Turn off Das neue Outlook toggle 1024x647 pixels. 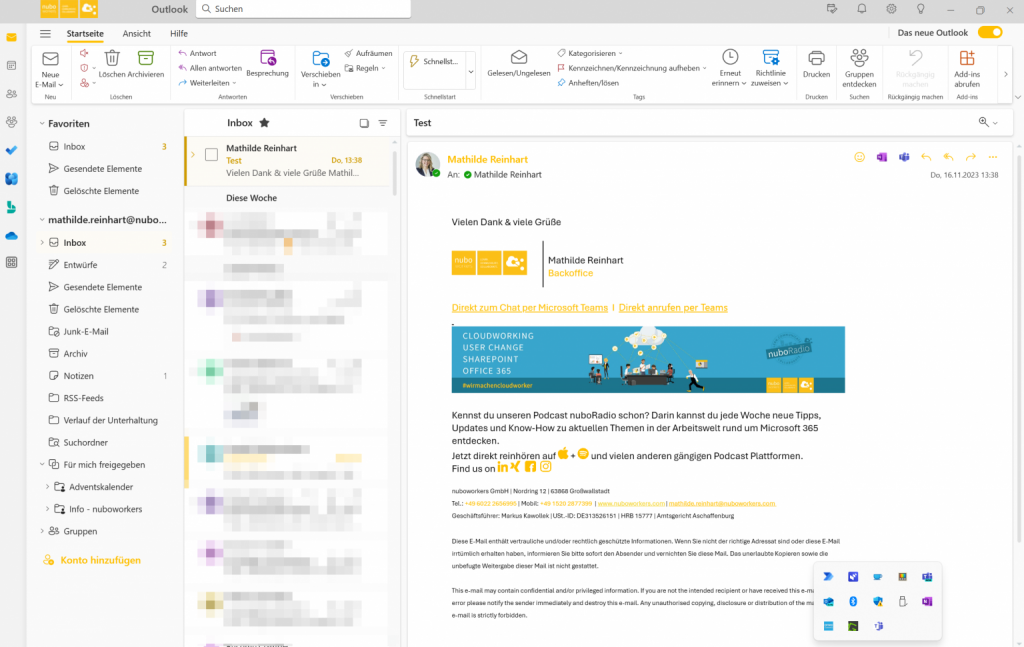point(990,33)
